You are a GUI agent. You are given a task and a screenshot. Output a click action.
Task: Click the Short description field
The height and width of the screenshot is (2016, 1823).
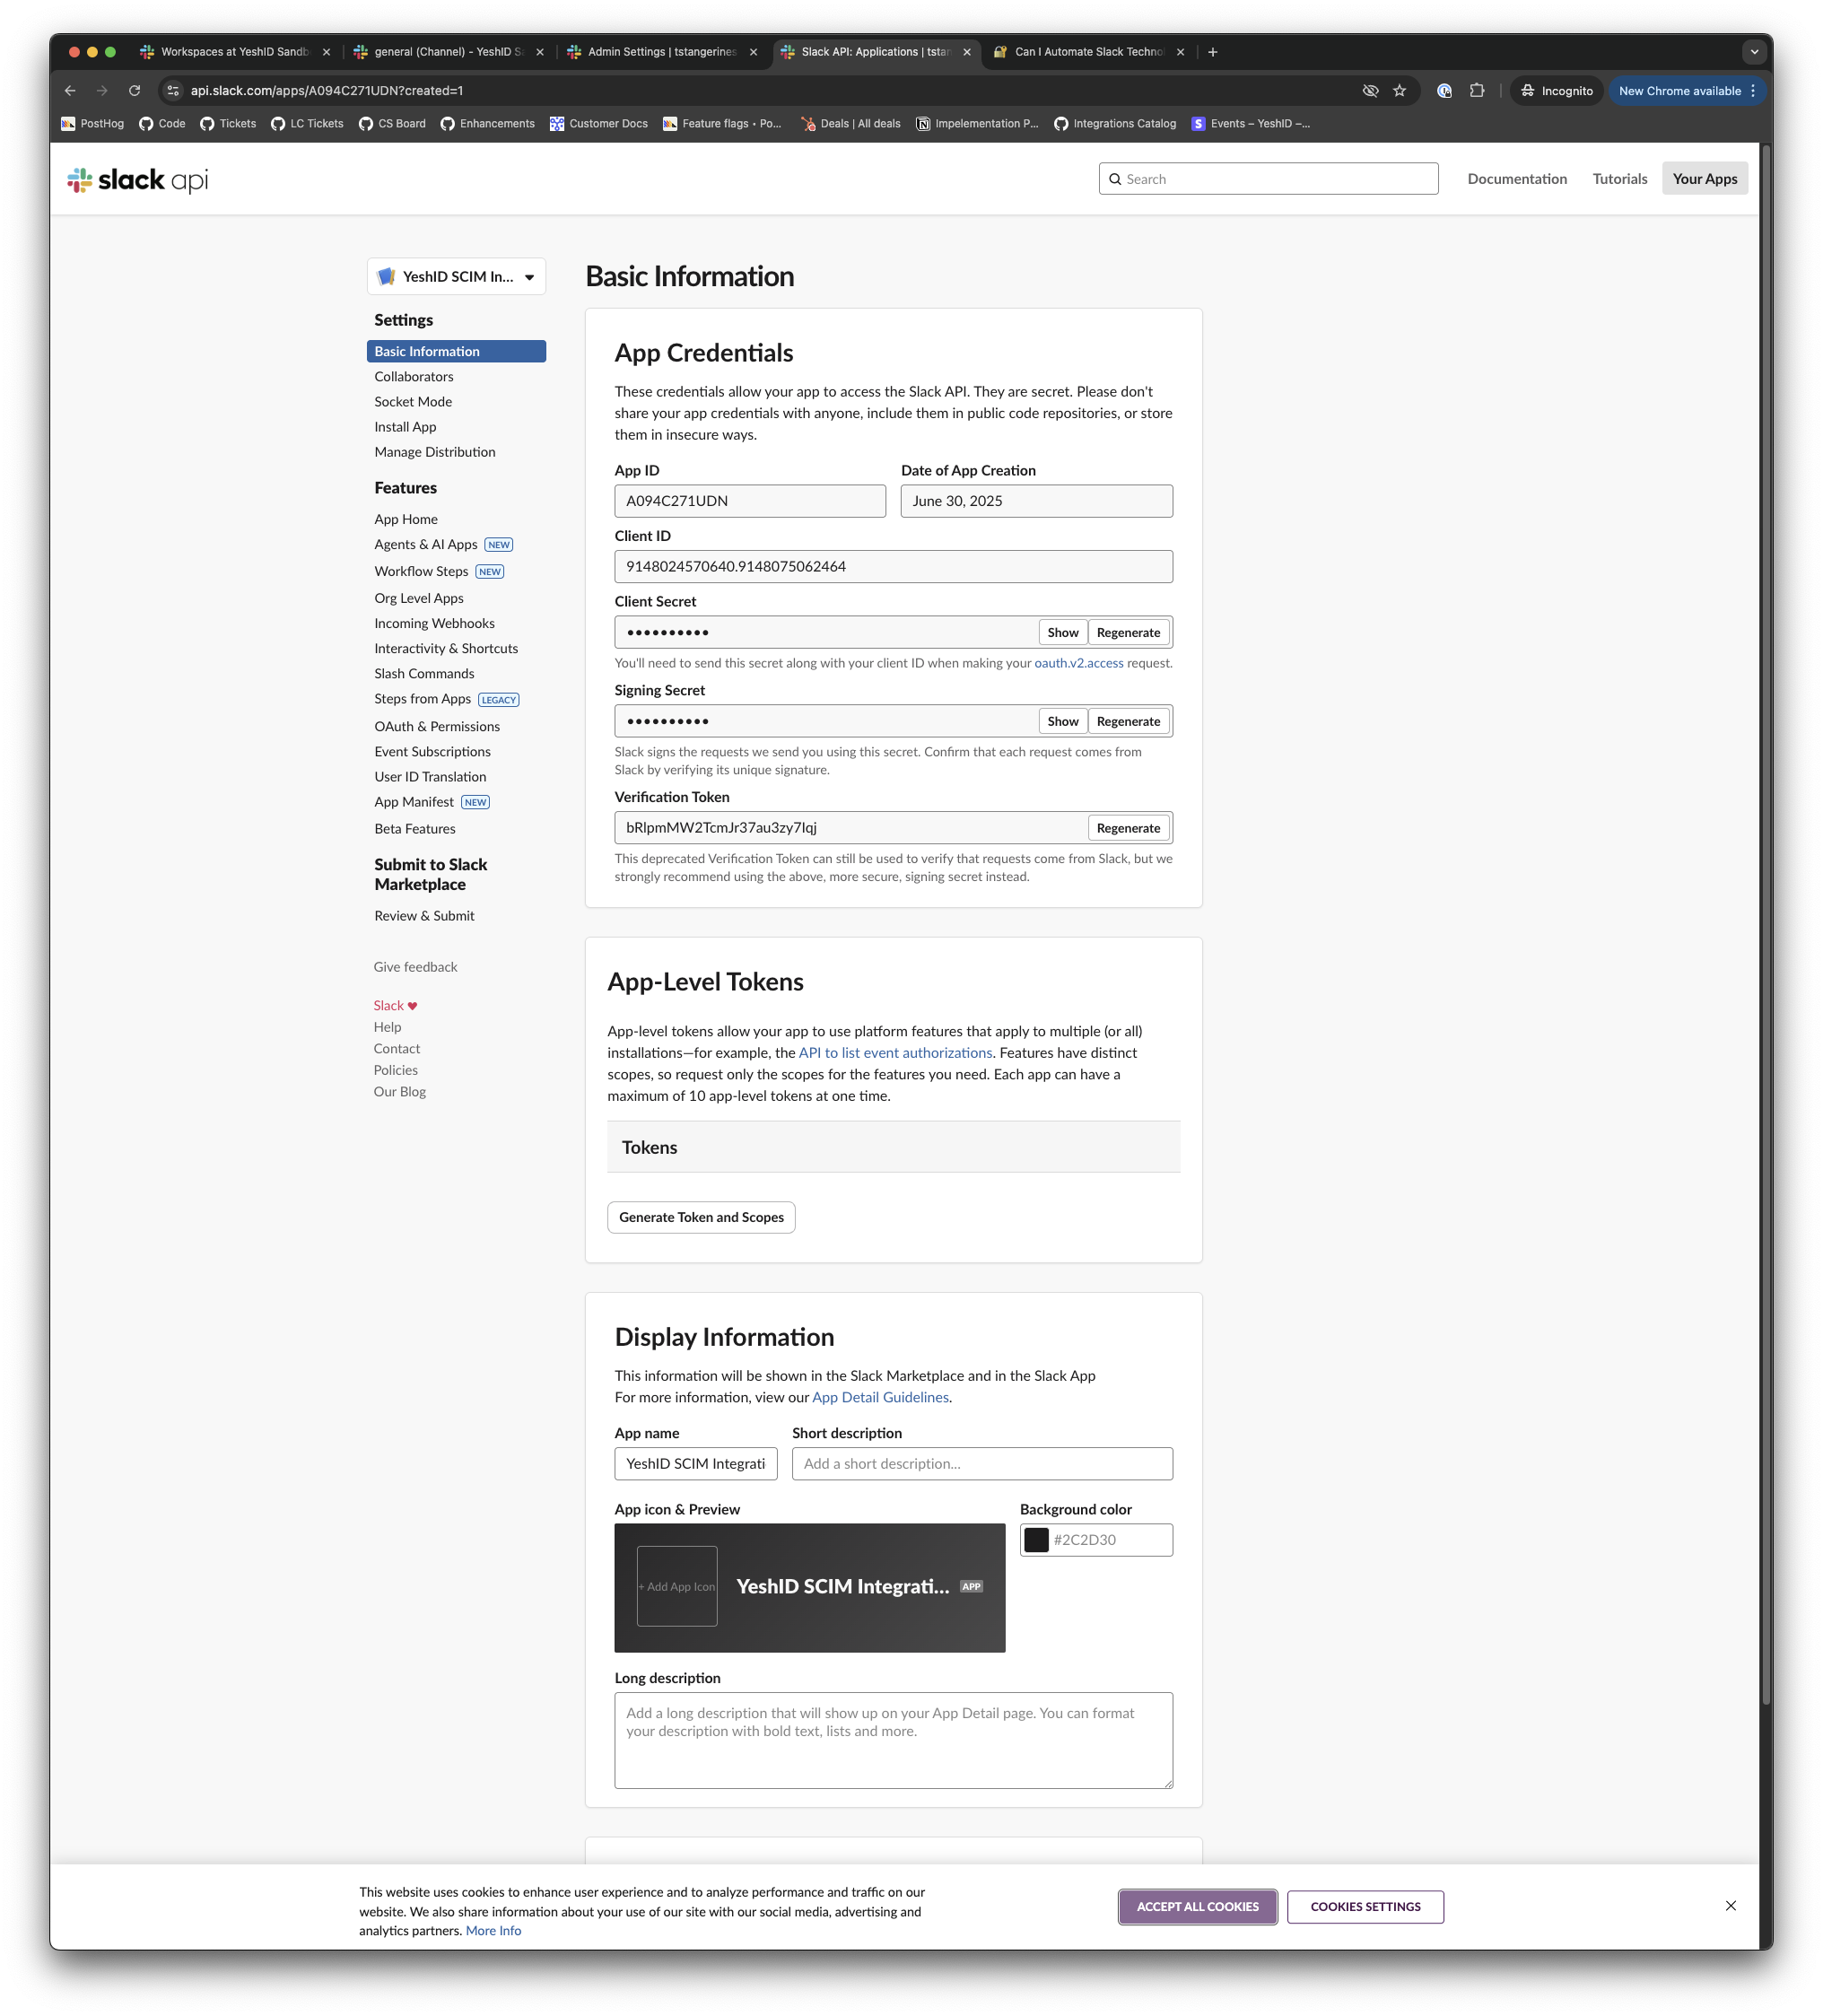tap(982, 1464)
